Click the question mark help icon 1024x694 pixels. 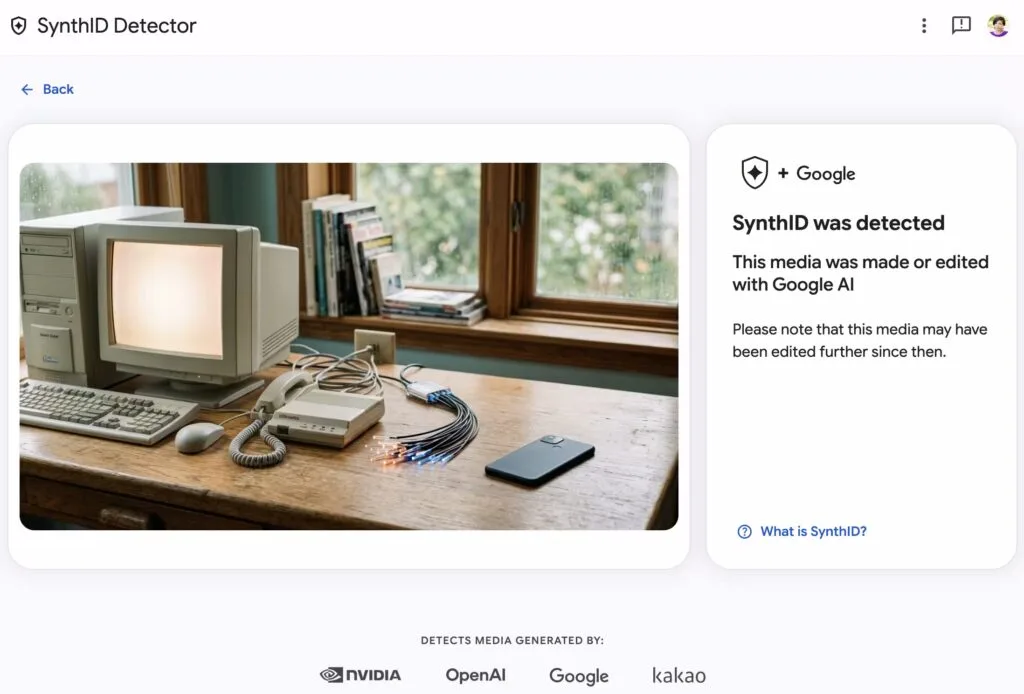pyautogui.click(x=744, y=531)
